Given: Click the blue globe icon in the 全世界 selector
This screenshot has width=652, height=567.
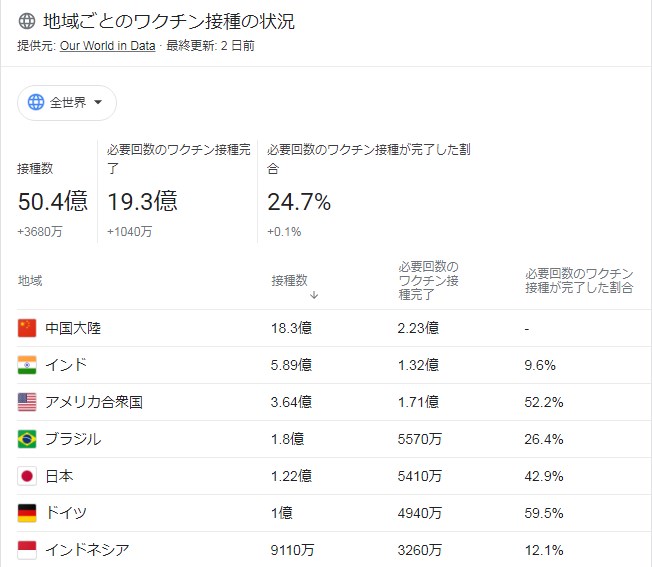Looking at the screenshot, I should 36,102.
